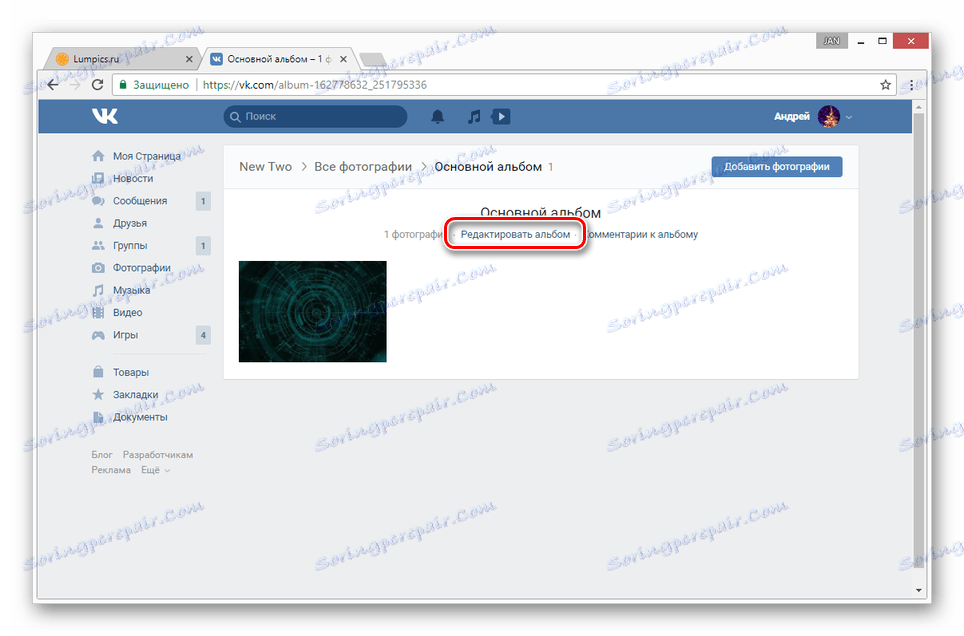Click the user avatar picture
Image resolution: width=964 pixels, height=636 pixels.
pyautogui.click(x=828, y=116)
